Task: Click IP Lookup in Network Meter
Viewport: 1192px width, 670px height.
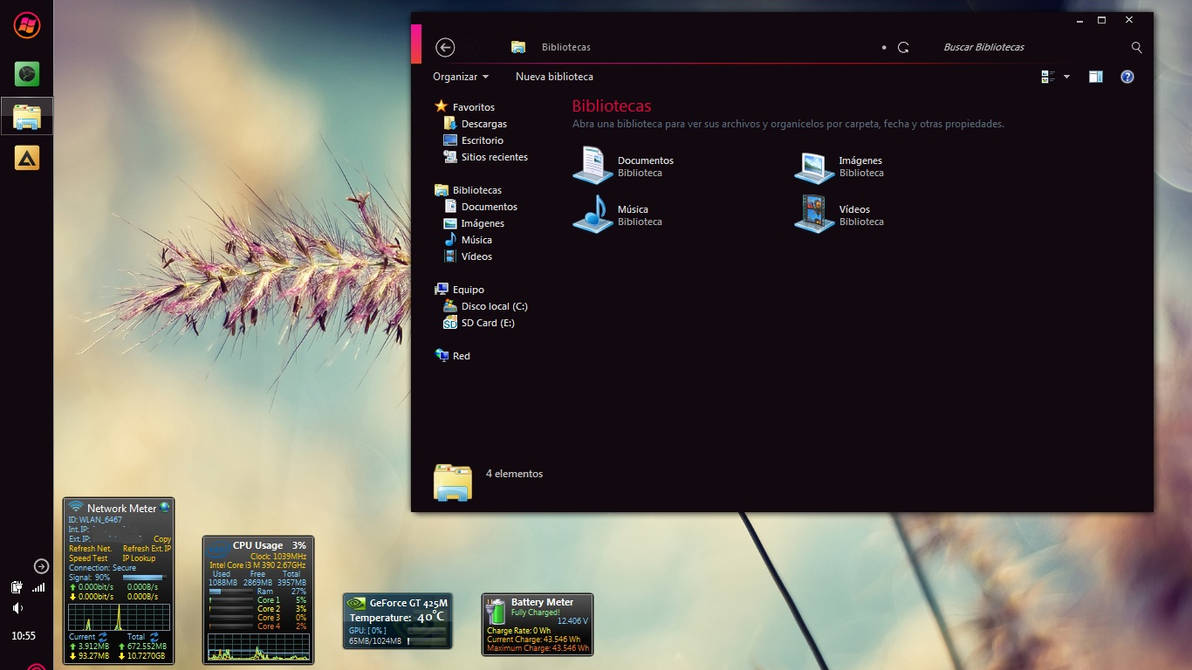Action: pos(138,558)
